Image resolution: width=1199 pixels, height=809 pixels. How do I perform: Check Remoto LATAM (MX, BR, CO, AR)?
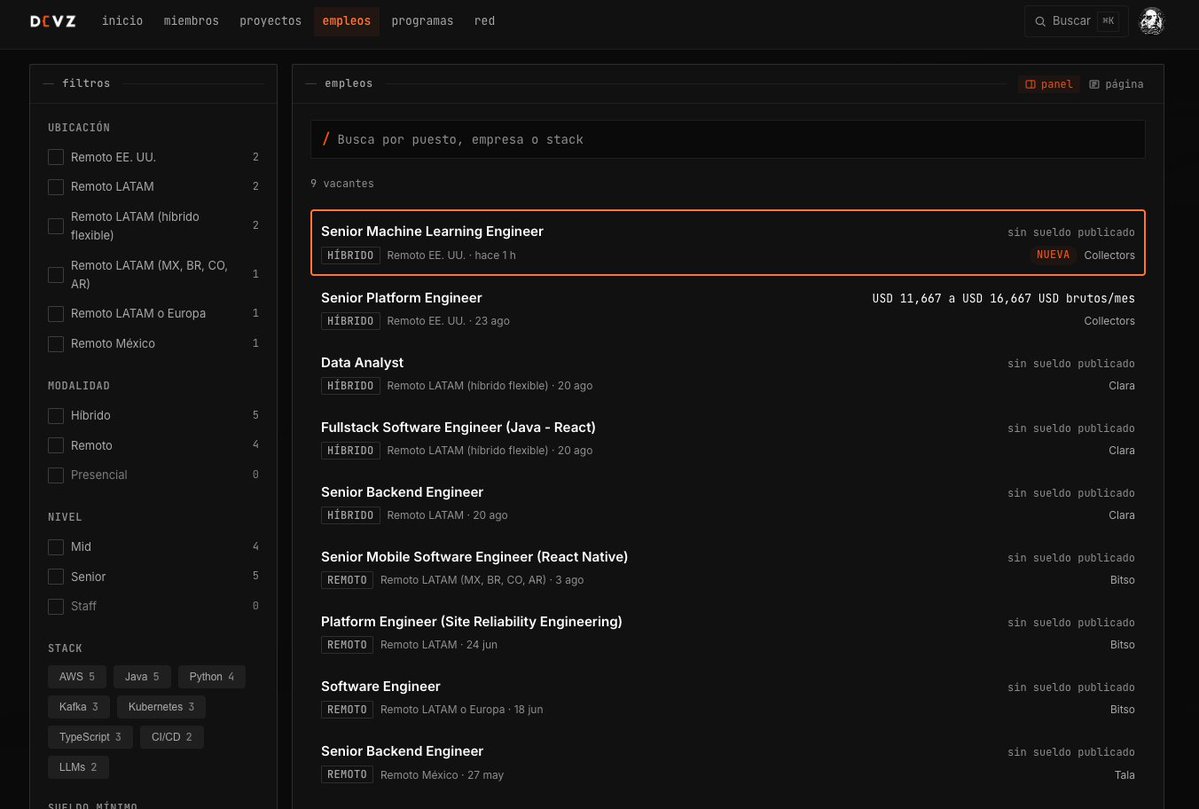(x=56, y=275)
